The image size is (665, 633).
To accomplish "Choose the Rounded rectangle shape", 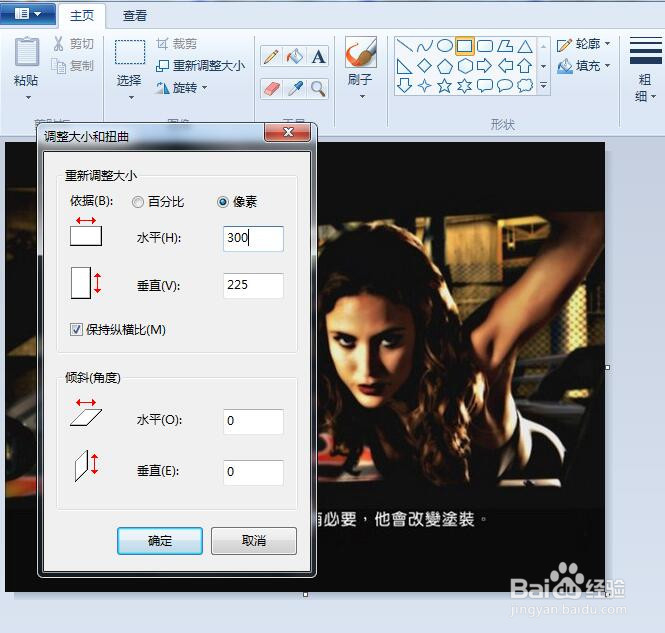I will [485, 45].
